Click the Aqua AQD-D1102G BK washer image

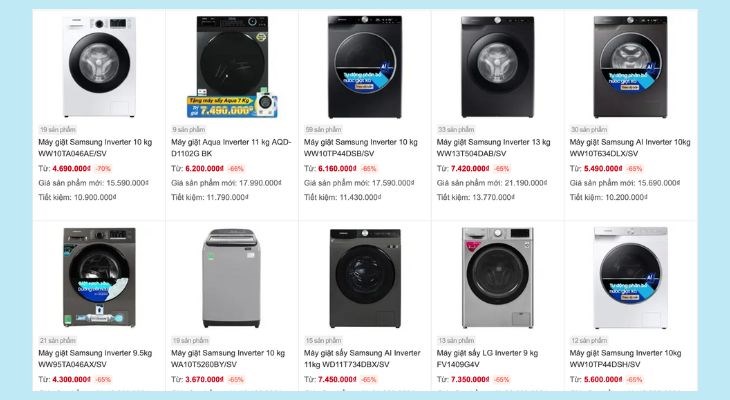coord(232,67)
